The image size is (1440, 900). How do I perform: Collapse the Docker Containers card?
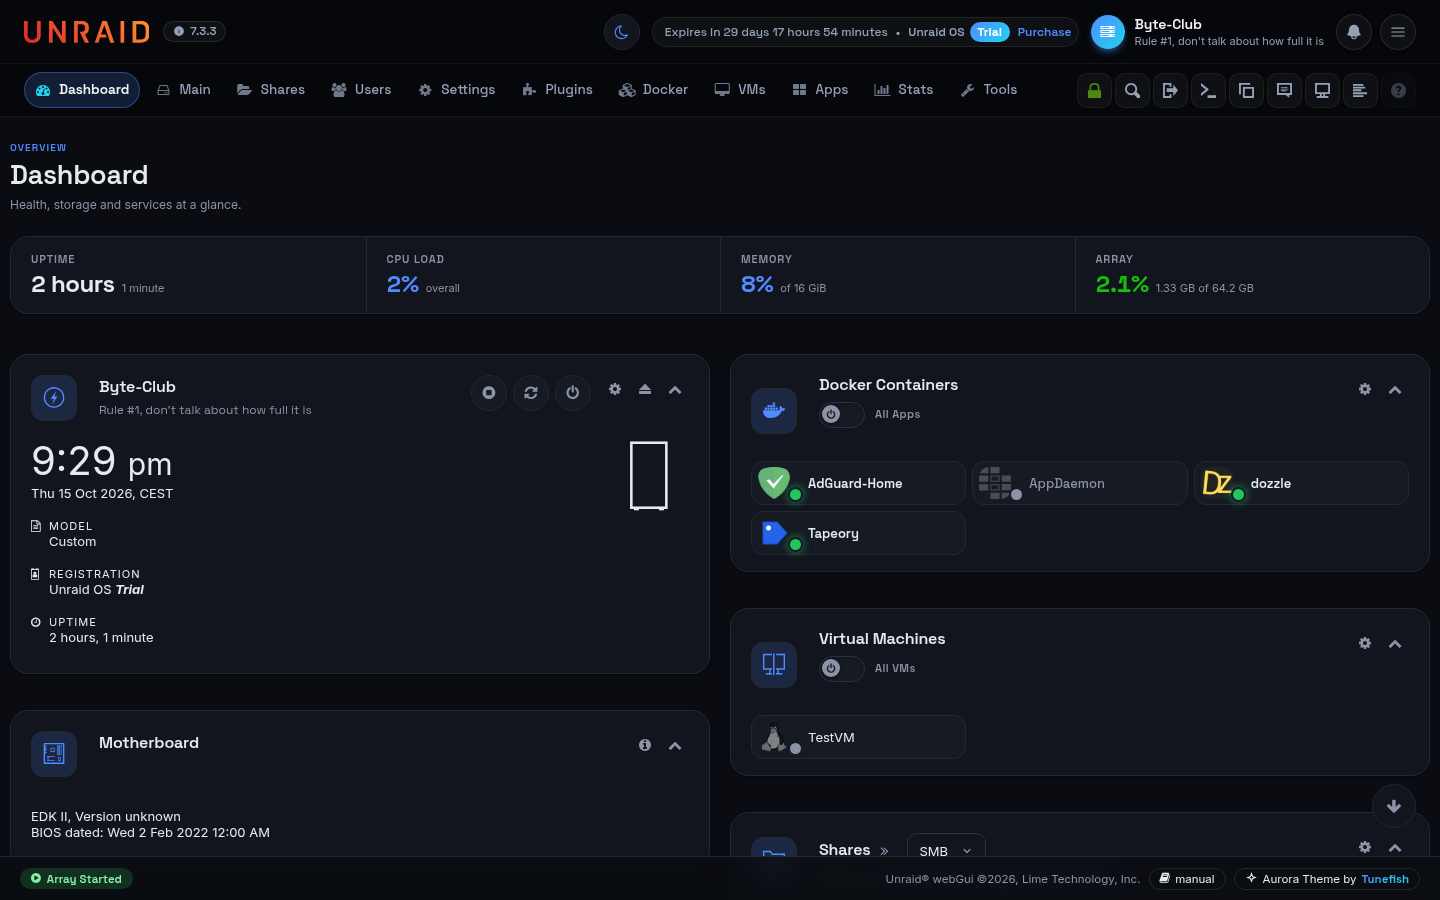(x=1395, y=390)
